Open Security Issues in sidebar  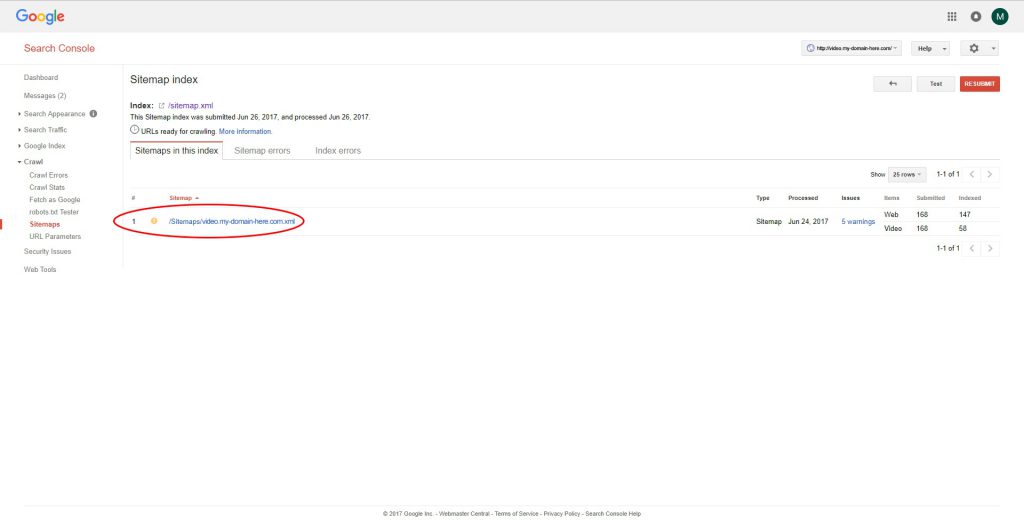coord(47,252)
